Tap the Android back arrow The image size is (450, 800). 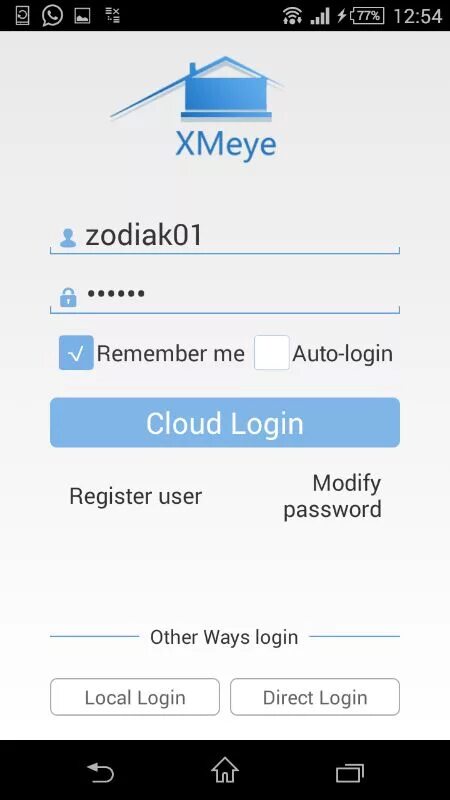[x=101, y=772]
